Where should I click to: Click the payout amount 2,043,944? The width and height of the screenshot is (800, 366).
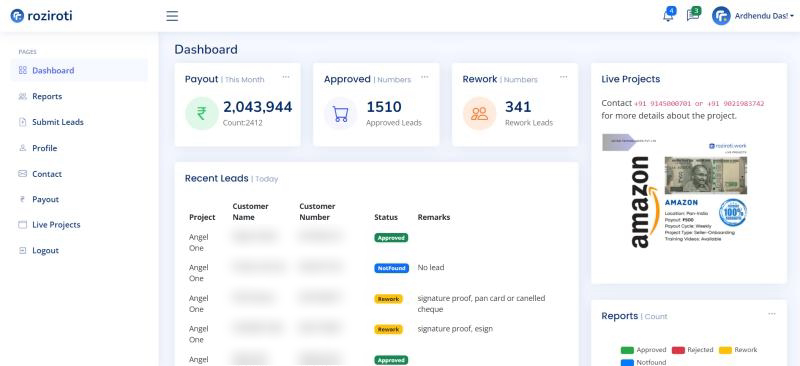coord(258,107)
